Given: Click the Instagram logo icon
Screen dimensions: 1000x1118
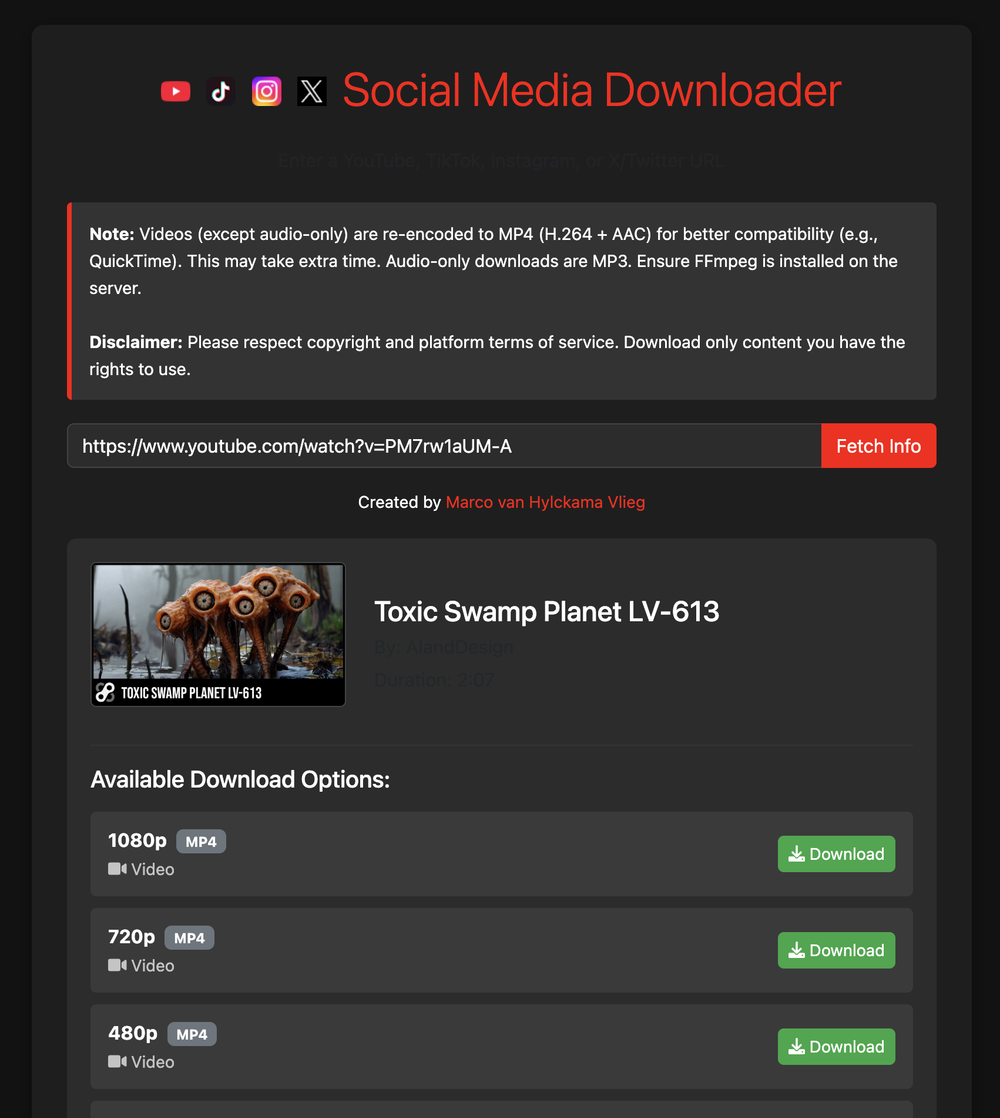Looking at the screenshot, I should [x=266, y=92].
